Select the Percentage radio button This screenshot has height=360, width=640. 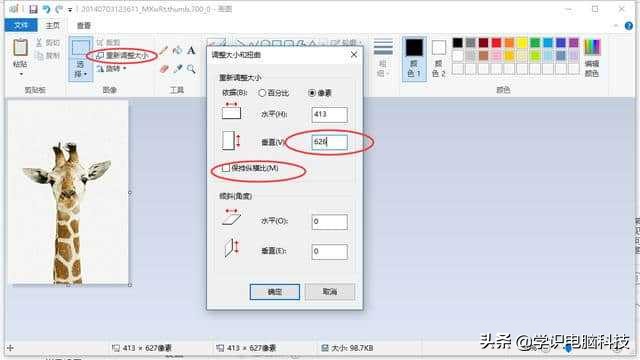coord(262,93)
